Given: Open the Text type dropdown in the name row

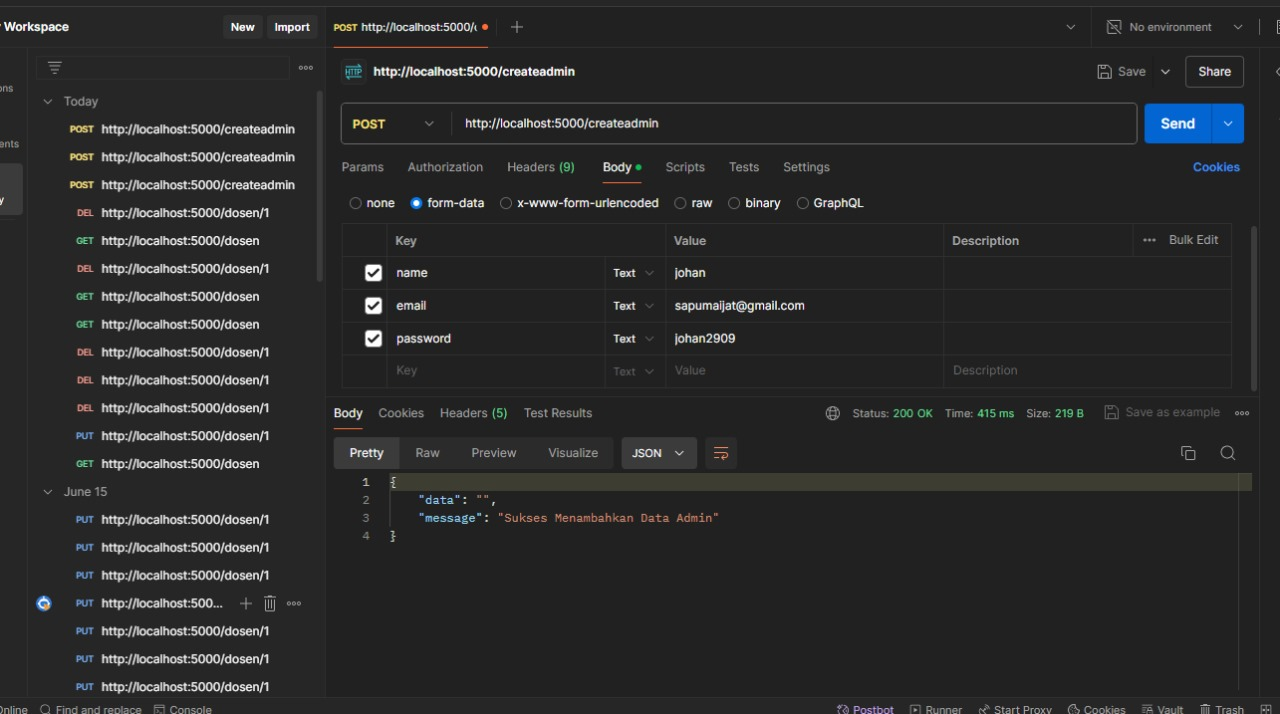Looking at the screenshot, I should tap(634, 273).
